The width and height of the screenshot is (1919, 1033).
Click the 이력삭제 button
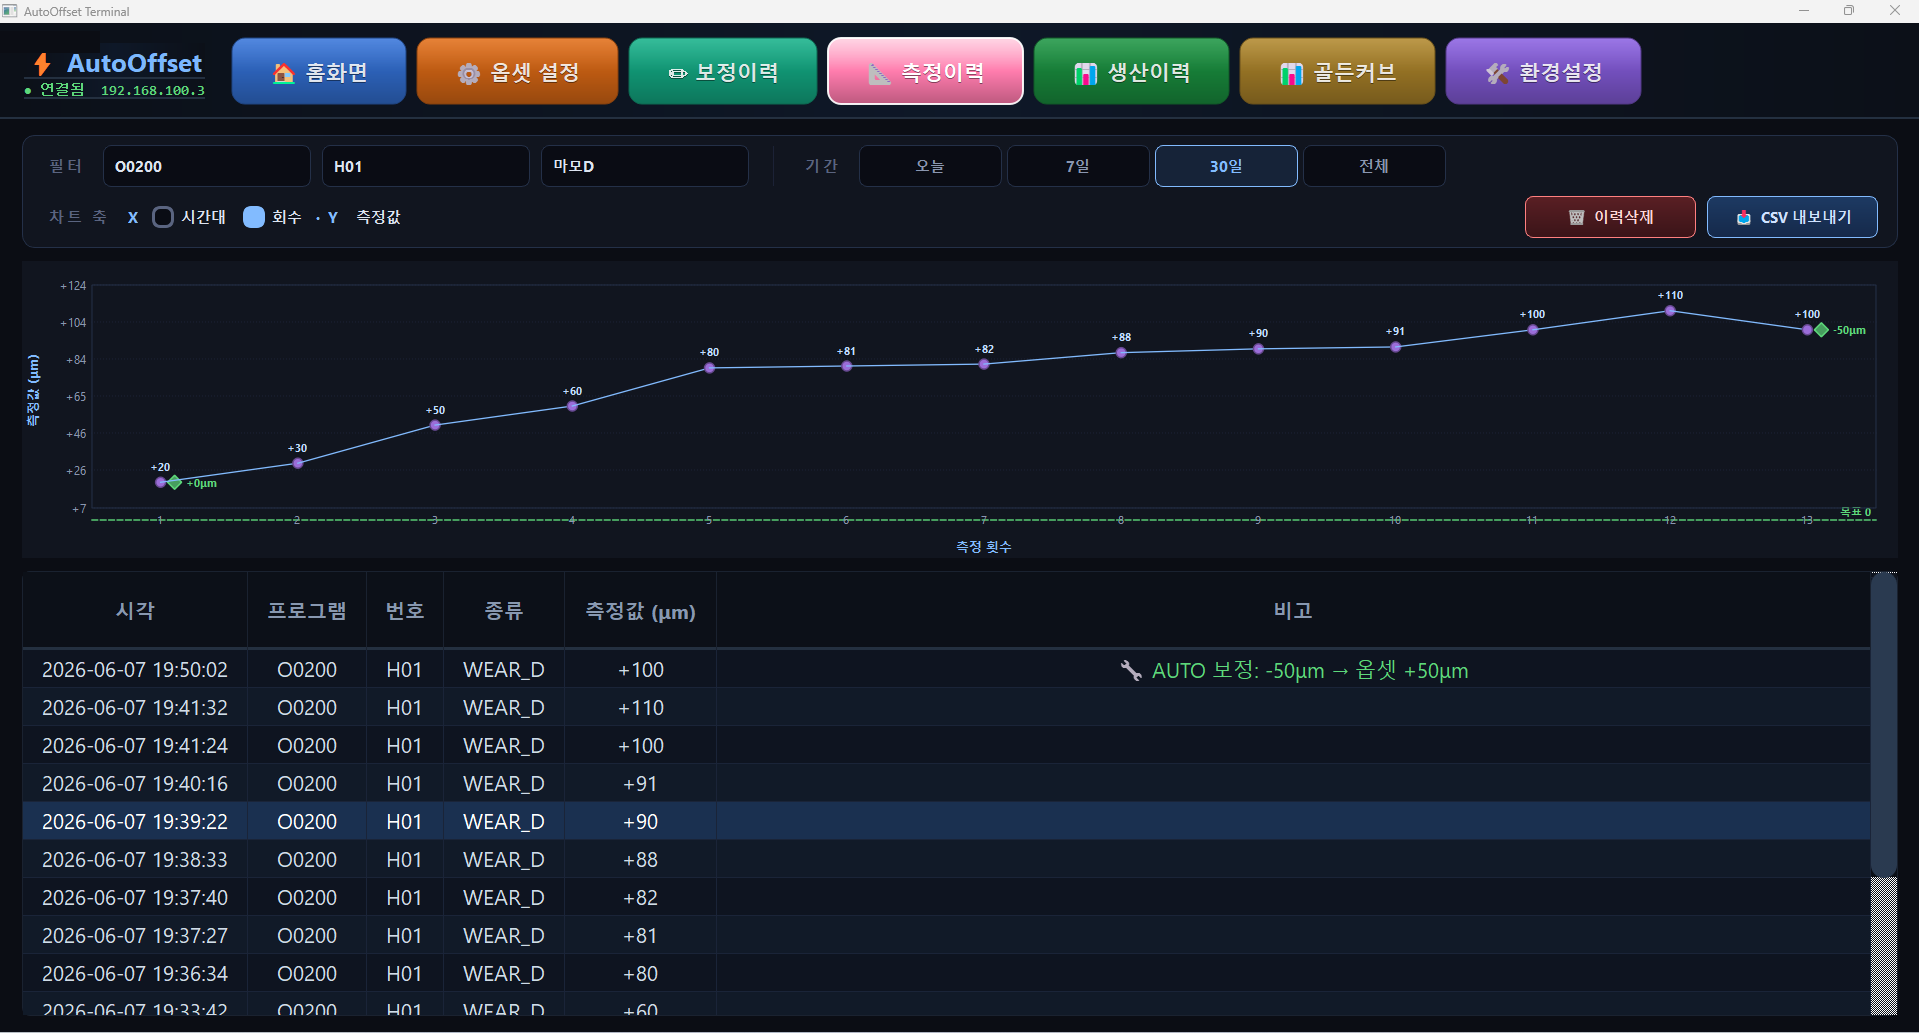coord(1610,217)
